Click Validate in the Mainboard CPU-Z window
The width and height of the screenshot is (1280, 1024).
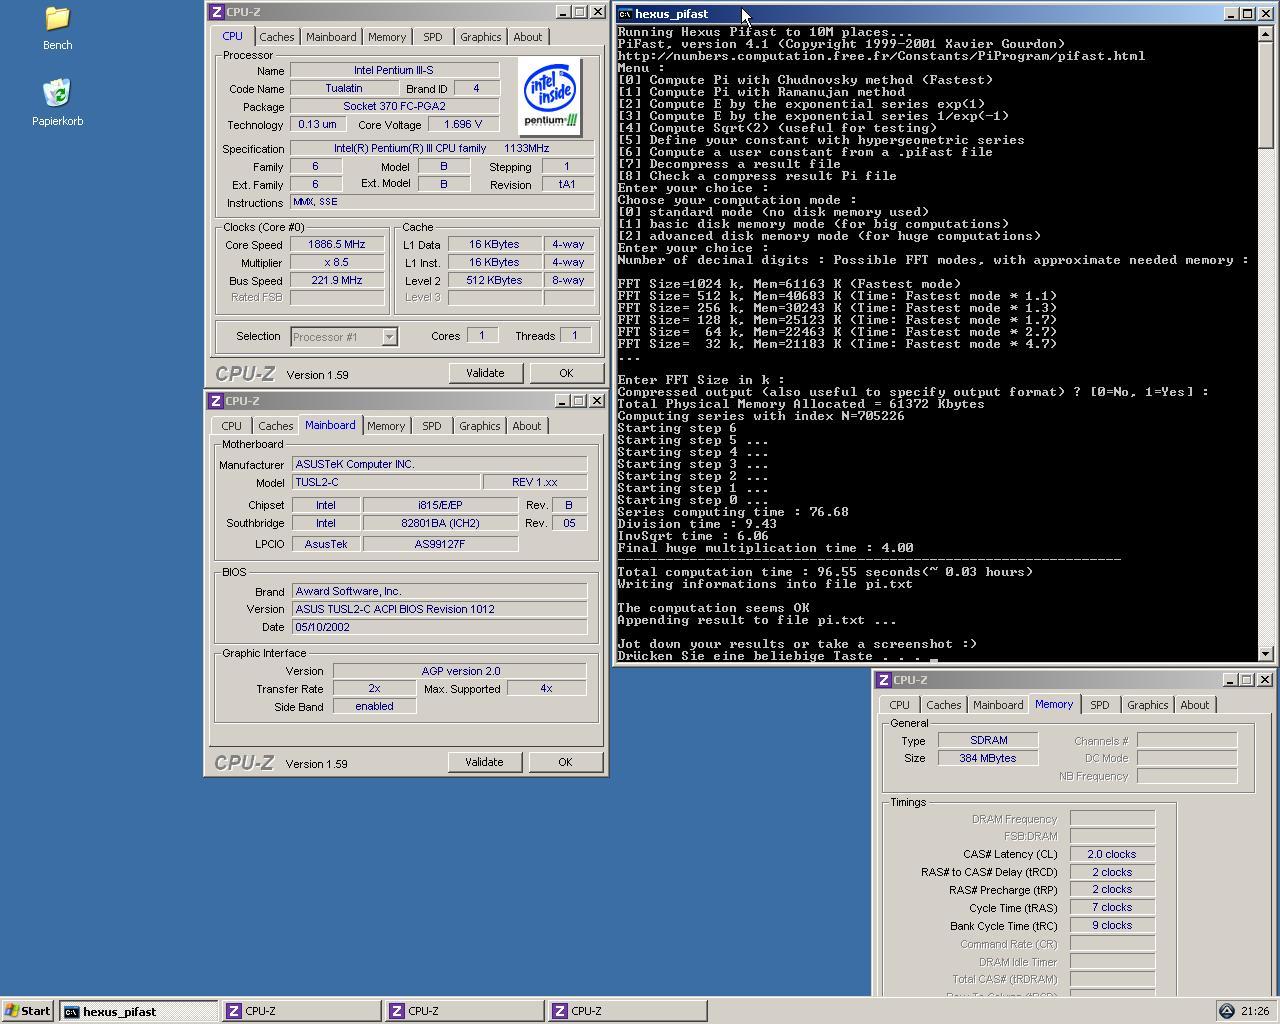click(484, 762)
